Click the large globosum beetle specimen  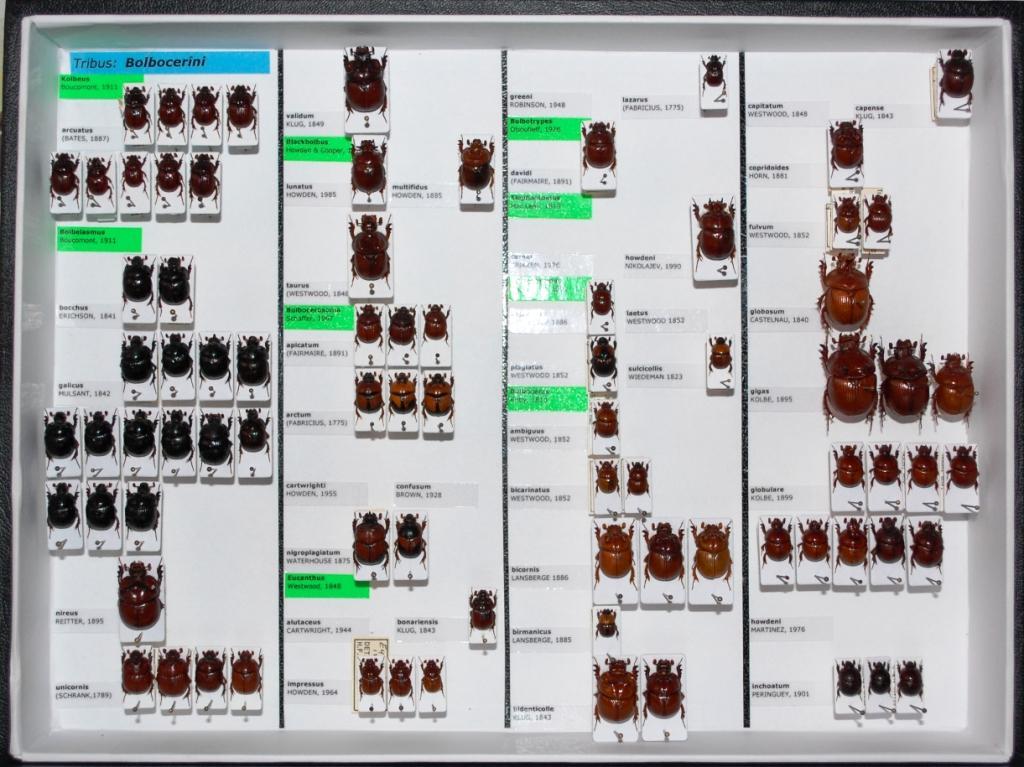coord(846,294)
